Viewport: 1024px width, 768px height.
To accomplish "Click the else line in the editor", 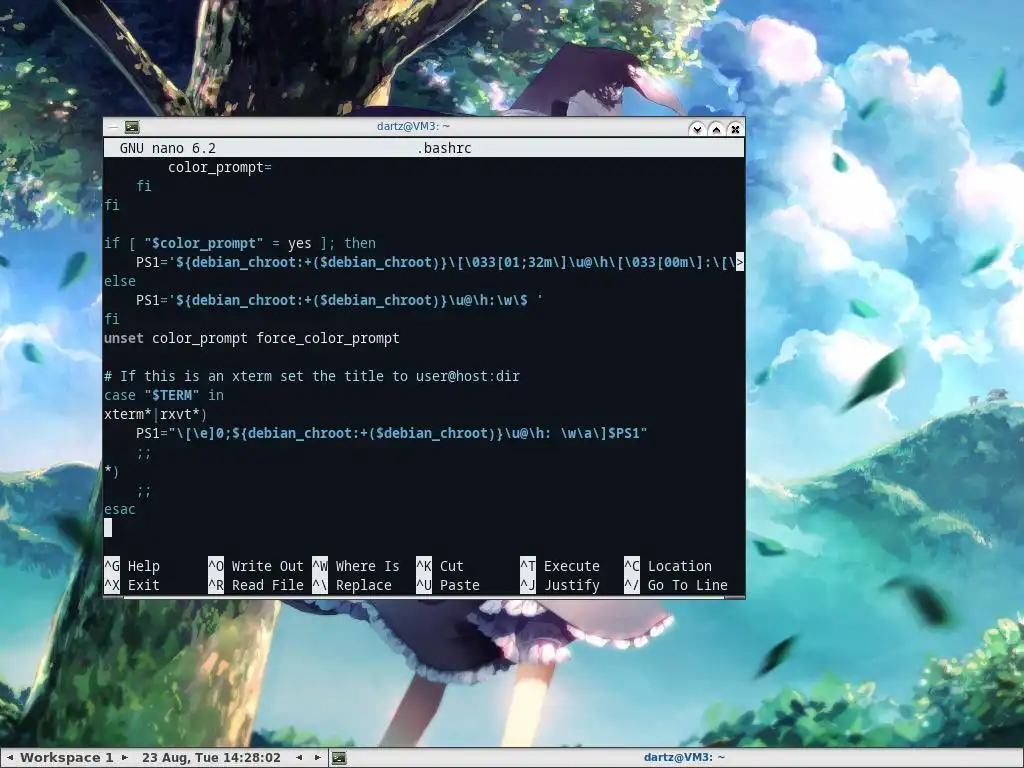I will (120, 281).
